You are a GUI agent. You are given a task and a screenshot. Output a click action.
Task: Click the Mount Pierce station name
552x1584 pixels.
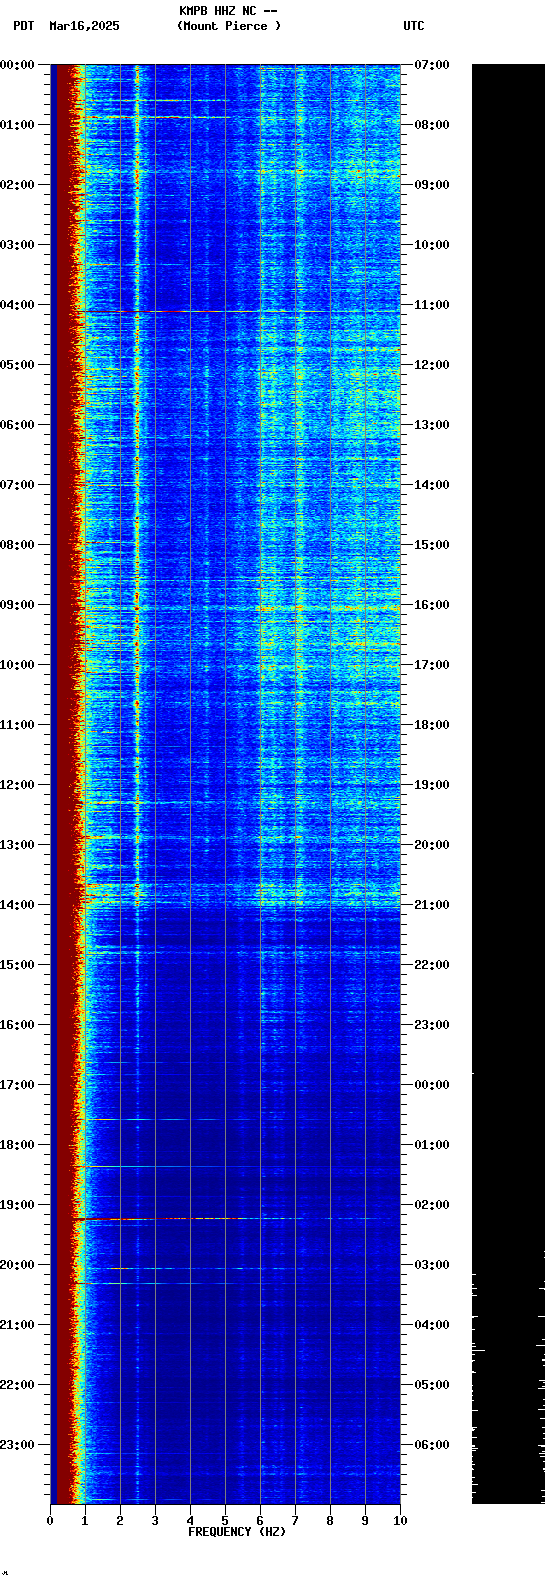229,26
